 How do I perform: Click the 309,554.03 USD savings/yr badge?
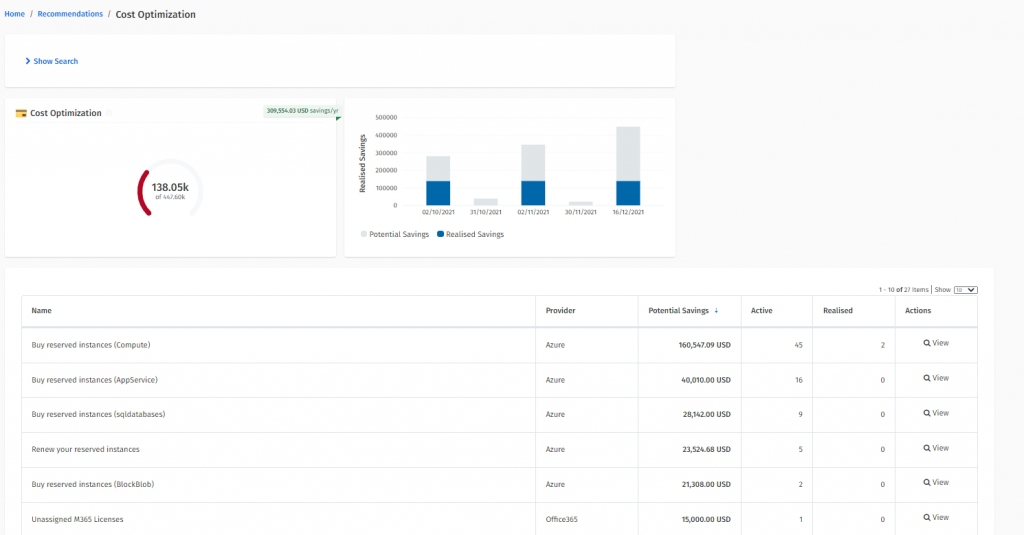point(302,111)
